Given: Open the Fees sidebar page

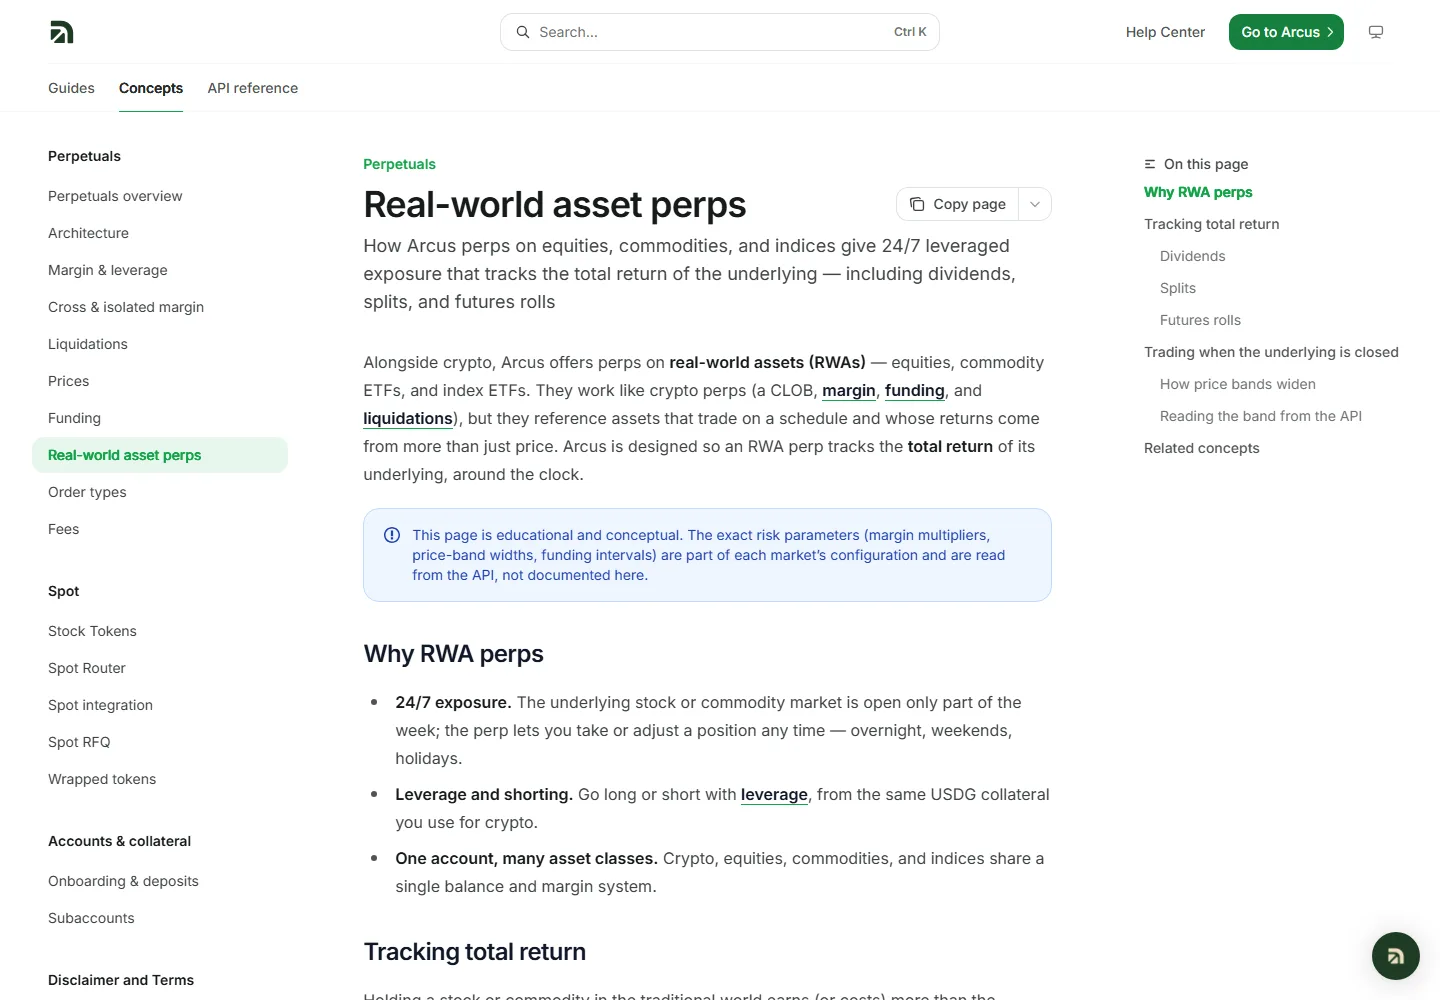Looking at the screenshot, I should 63,529.
